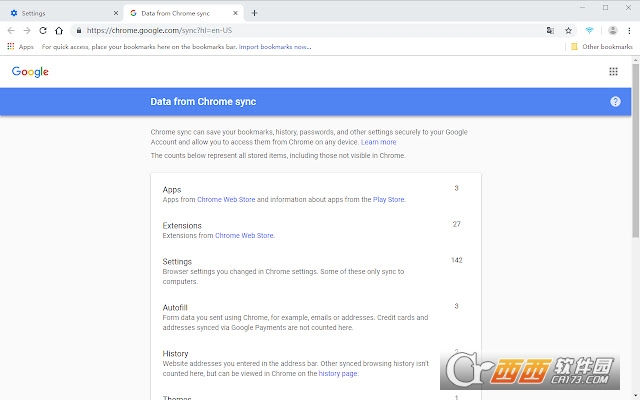Click the page vertical scrollbar thumb
Image resolution: width=640 pixels, height=400 pixels.
click(x=636, y=149)
